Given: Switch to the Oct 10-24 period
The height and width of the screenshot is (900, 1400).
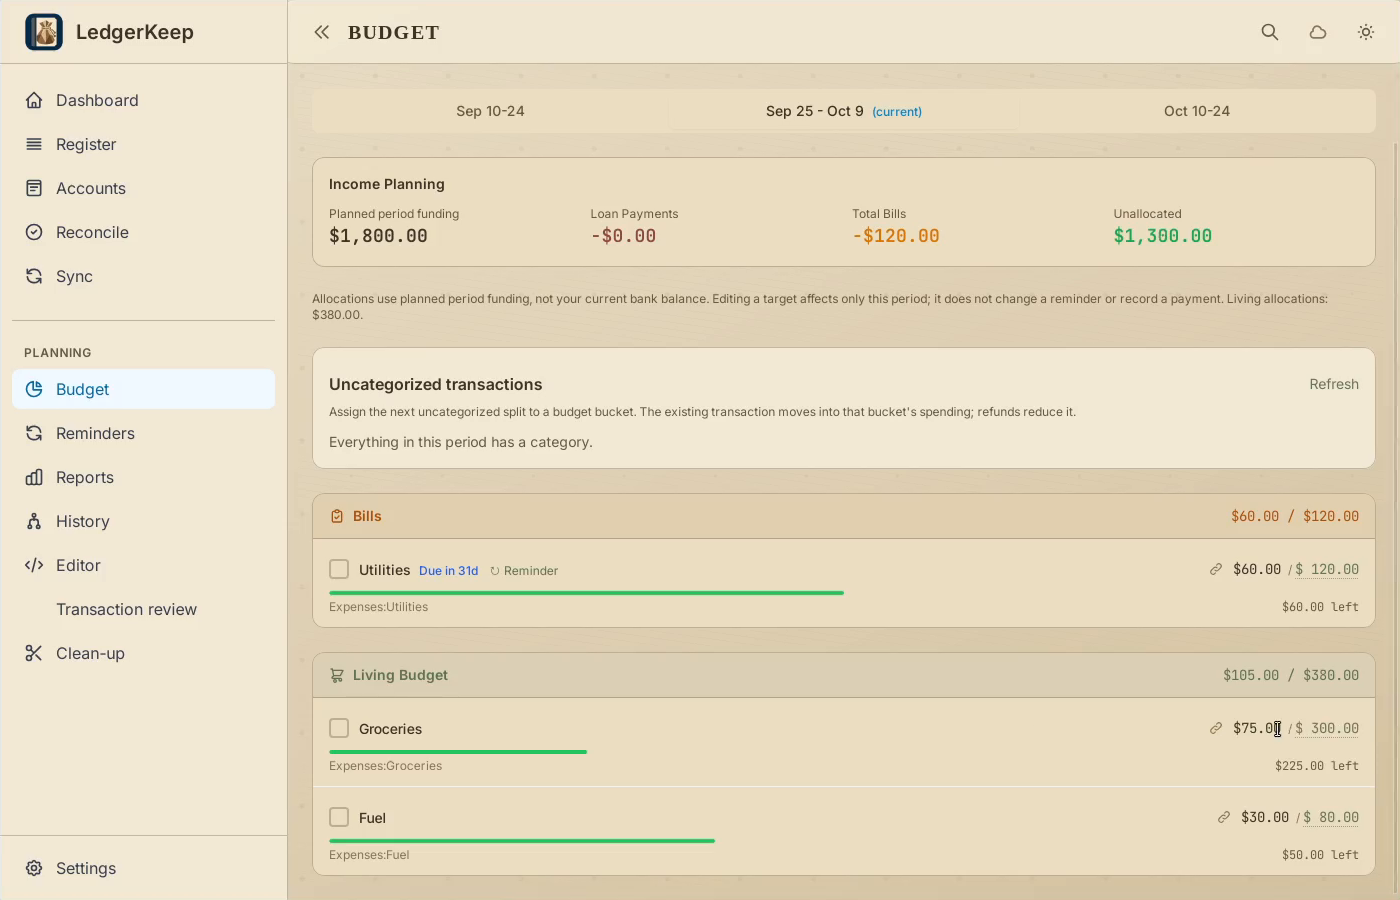Looking at the screenshot, I should click(x=1197, y=111).
